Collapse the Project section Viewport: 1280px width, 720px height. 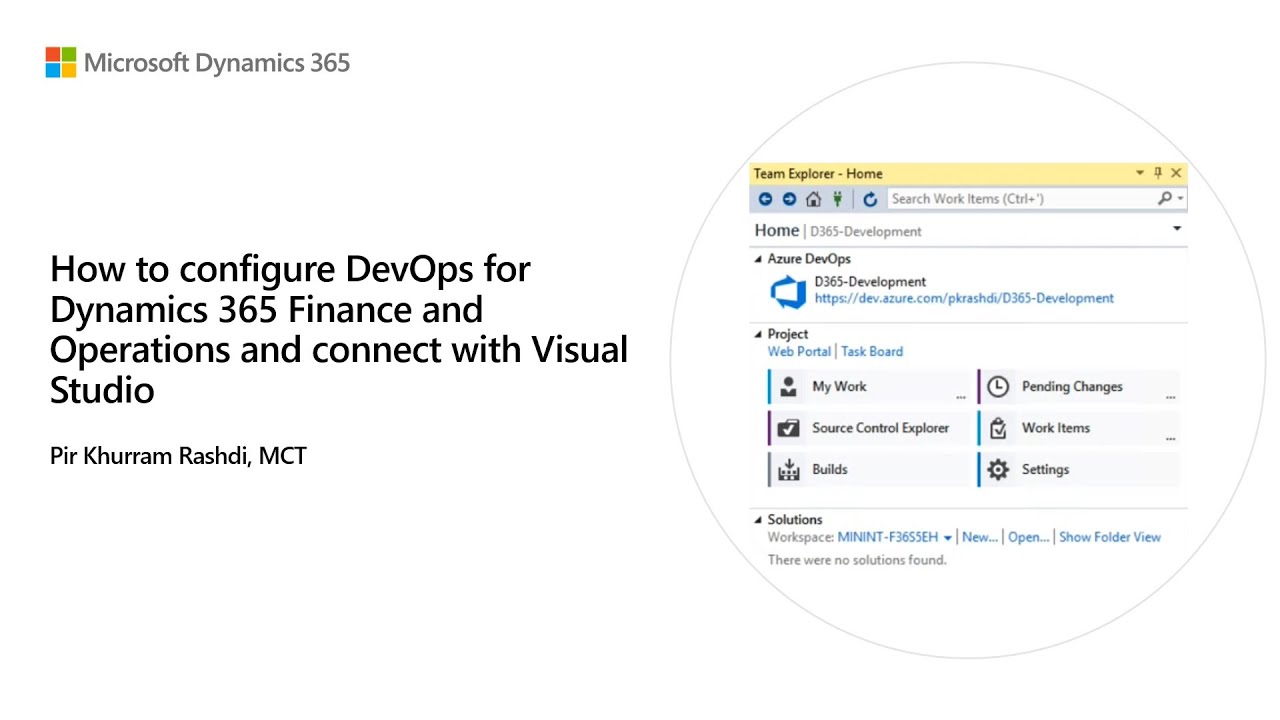tap(758, 334)
